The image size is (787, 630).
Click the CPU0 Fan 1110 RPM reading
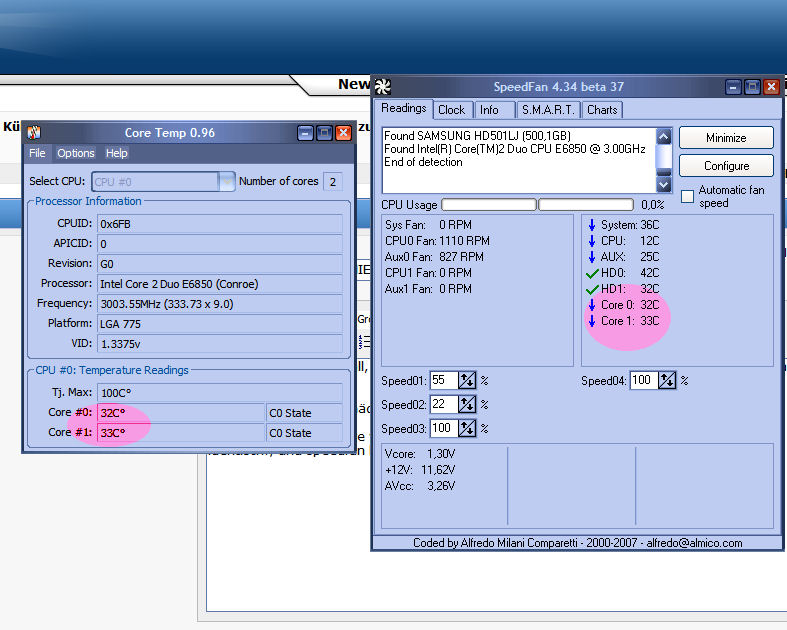(437, 241)
